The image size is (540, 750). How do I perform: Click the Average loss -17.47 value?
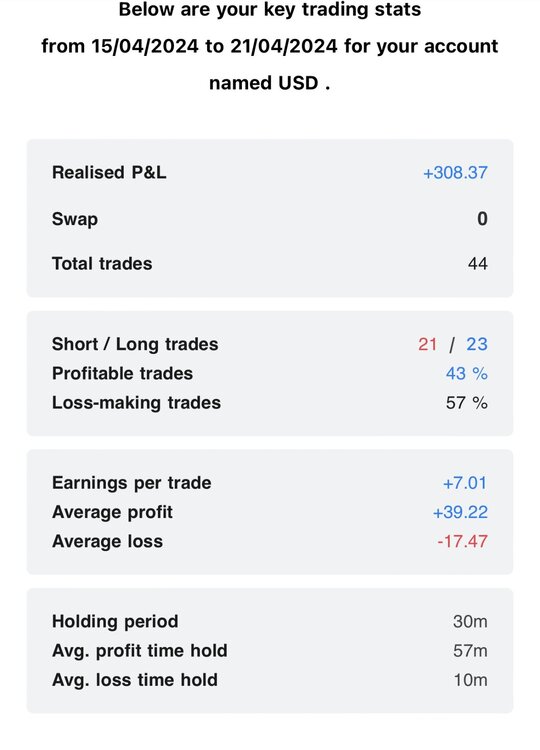(462, 541)
